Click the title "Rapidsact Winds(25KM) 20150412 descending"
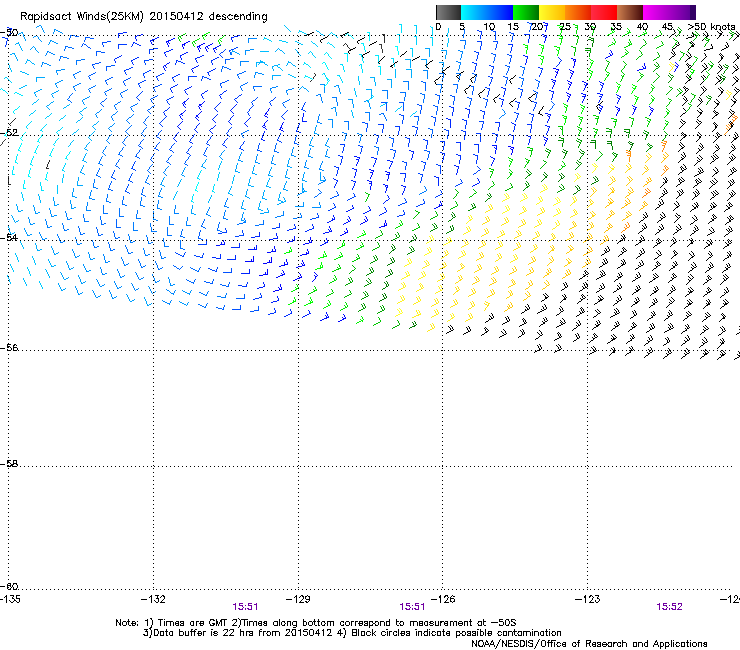 (x=143, y=17)
